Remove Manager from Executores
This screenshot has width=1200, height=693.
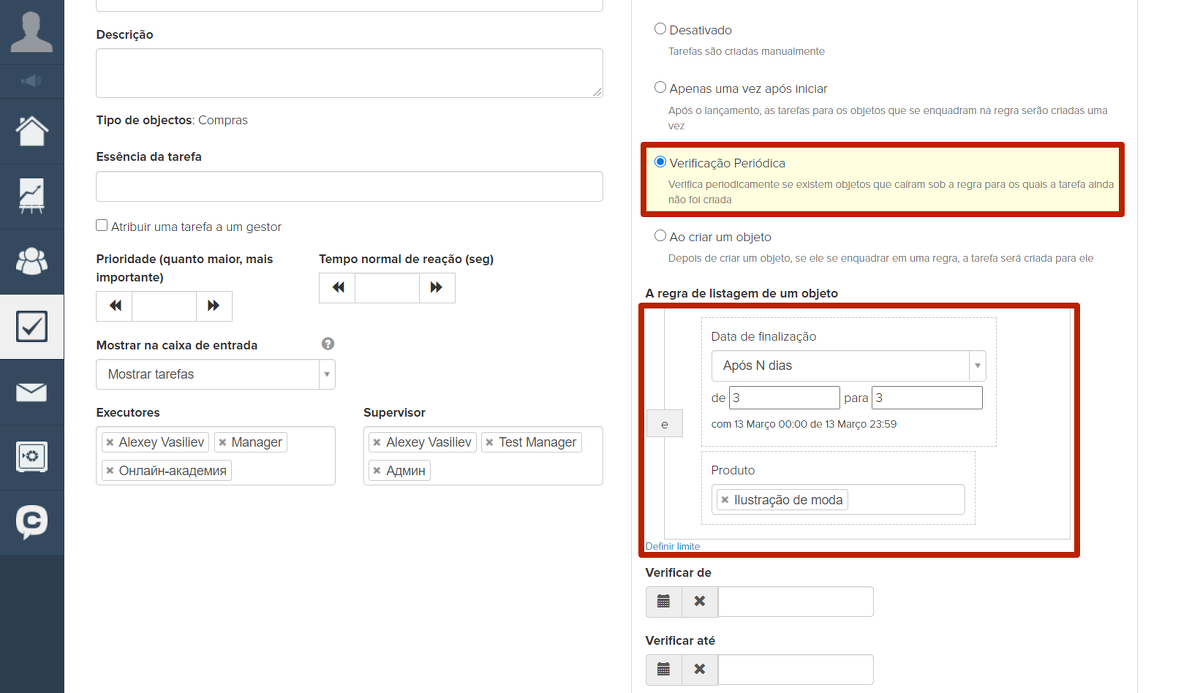point(223,442)
